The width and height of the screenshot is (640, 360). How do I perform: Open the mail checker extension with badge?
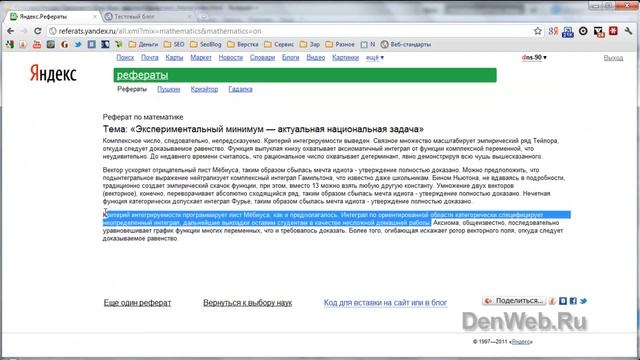(x=599, y=32)
